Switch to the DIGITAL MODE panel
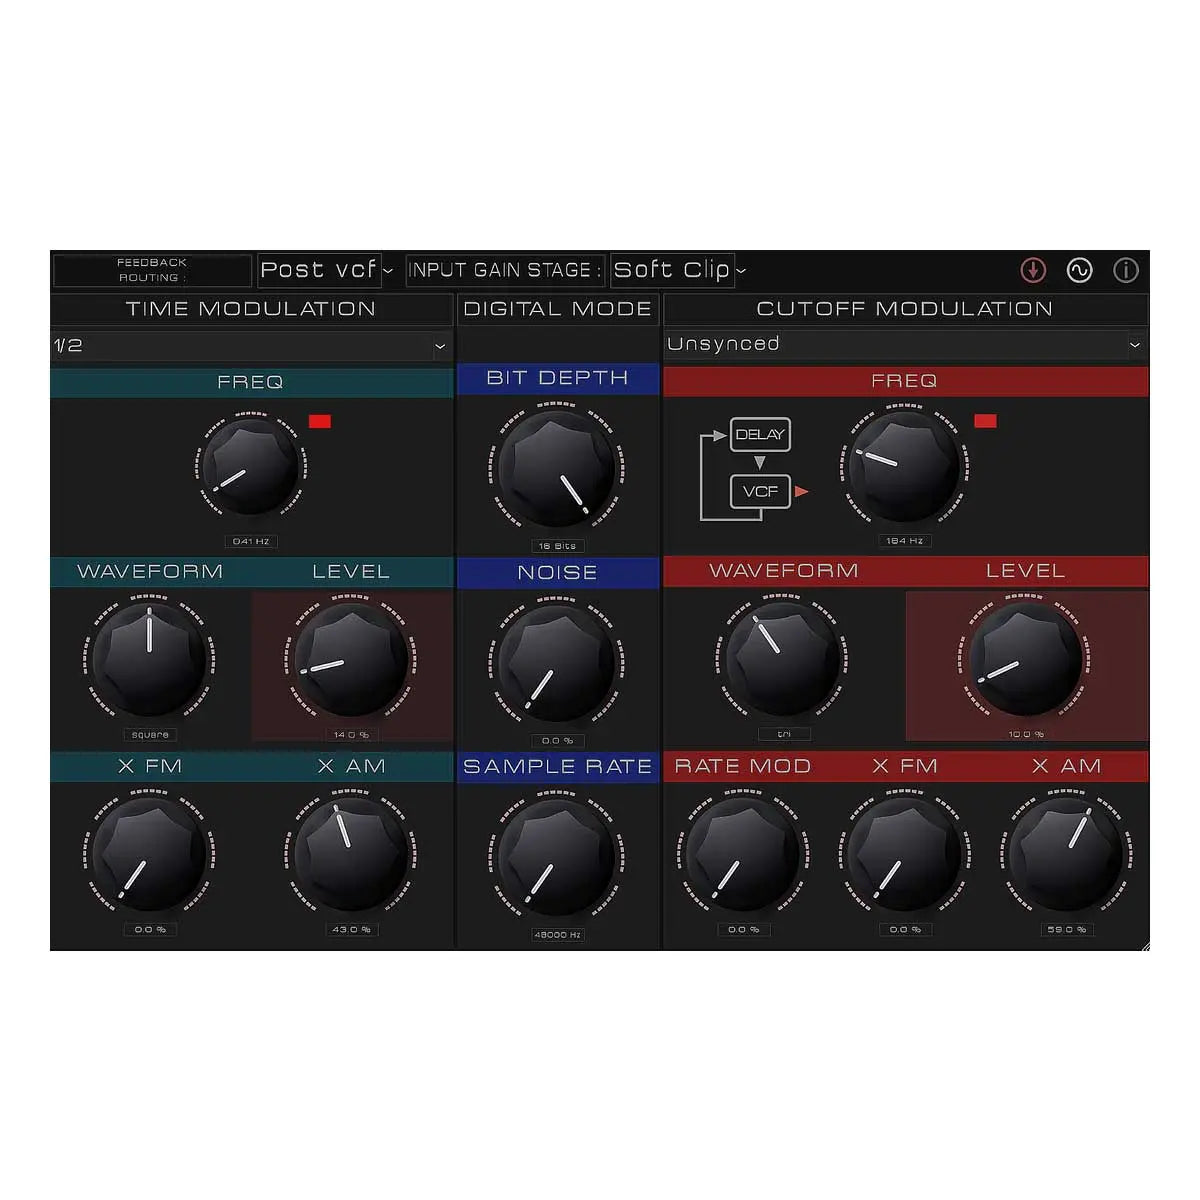 [x=557, y=309]
